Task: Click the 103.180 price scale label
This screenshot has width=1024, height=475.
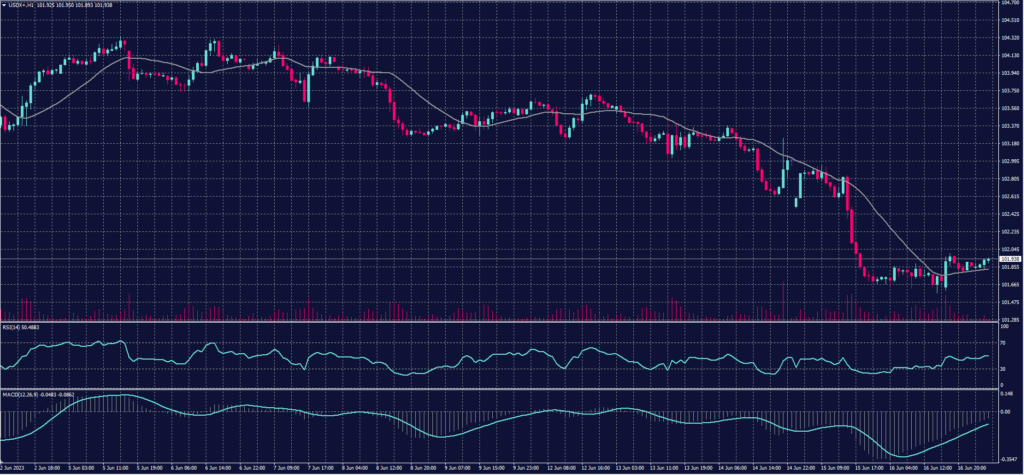Action: point(1009,143)
